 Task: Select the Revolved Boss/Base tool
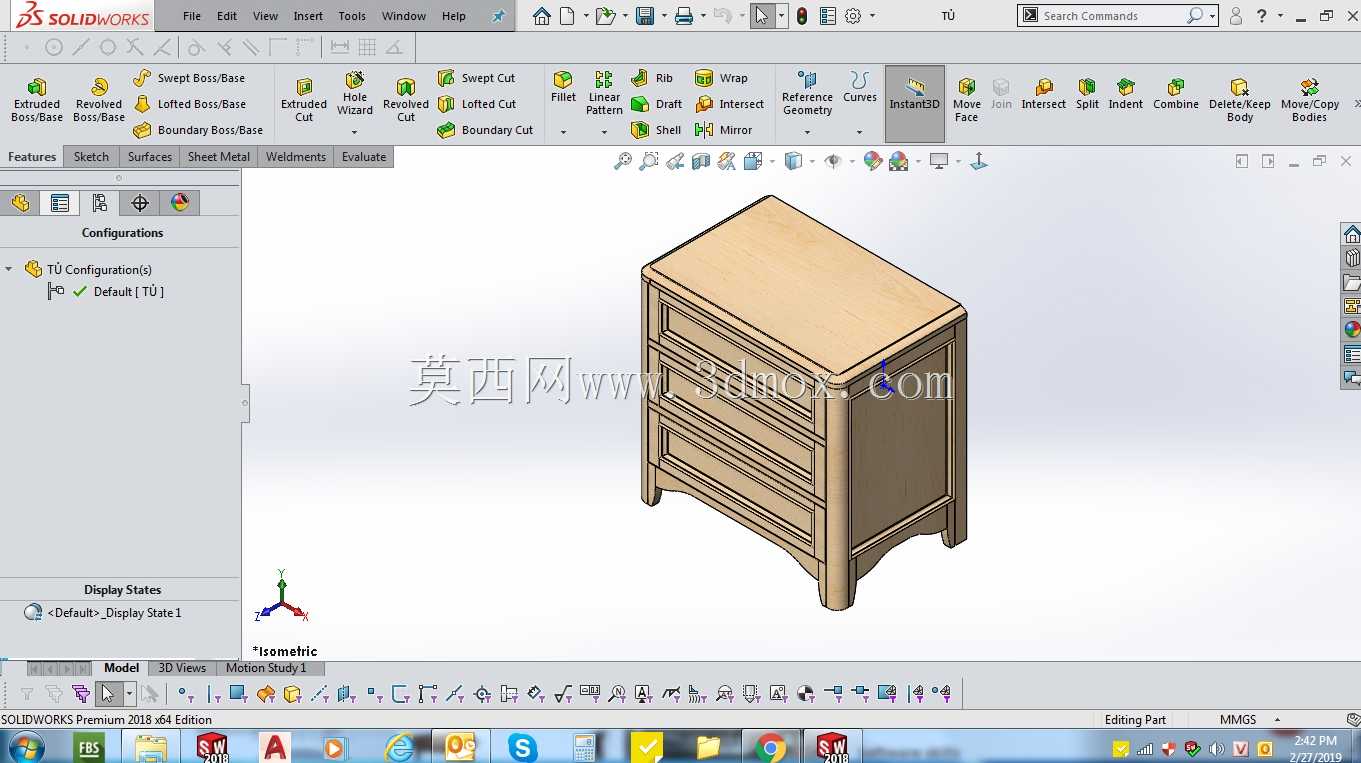pos(99,100)
